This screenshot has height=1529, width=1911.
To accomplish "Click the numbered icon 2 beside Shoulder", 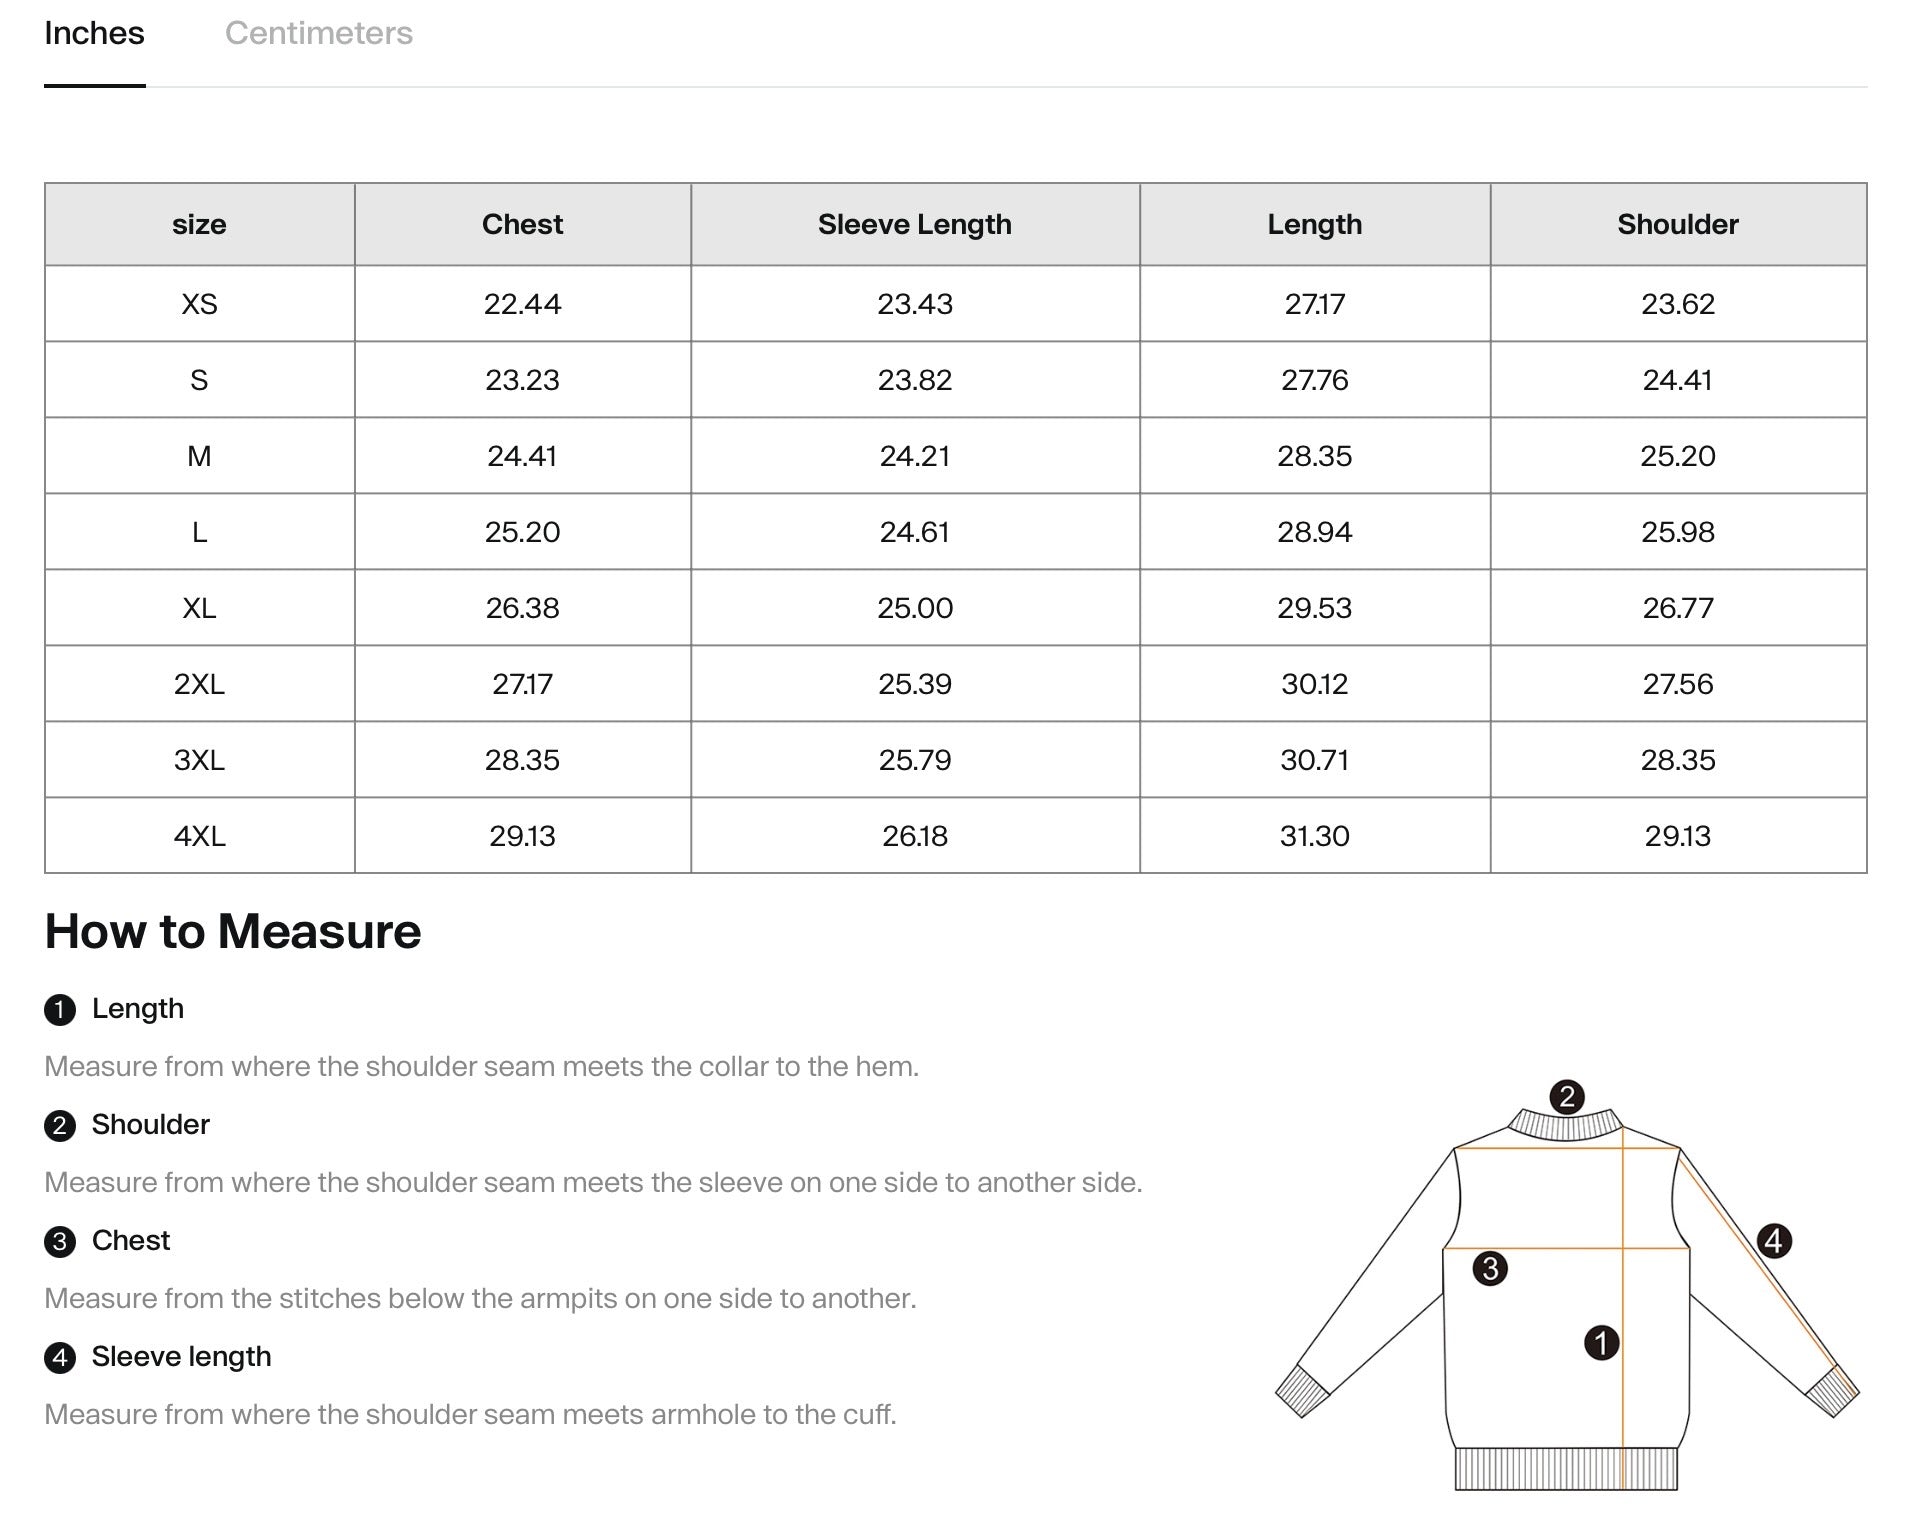I will pyautogui.click(x=60, y=1124).
